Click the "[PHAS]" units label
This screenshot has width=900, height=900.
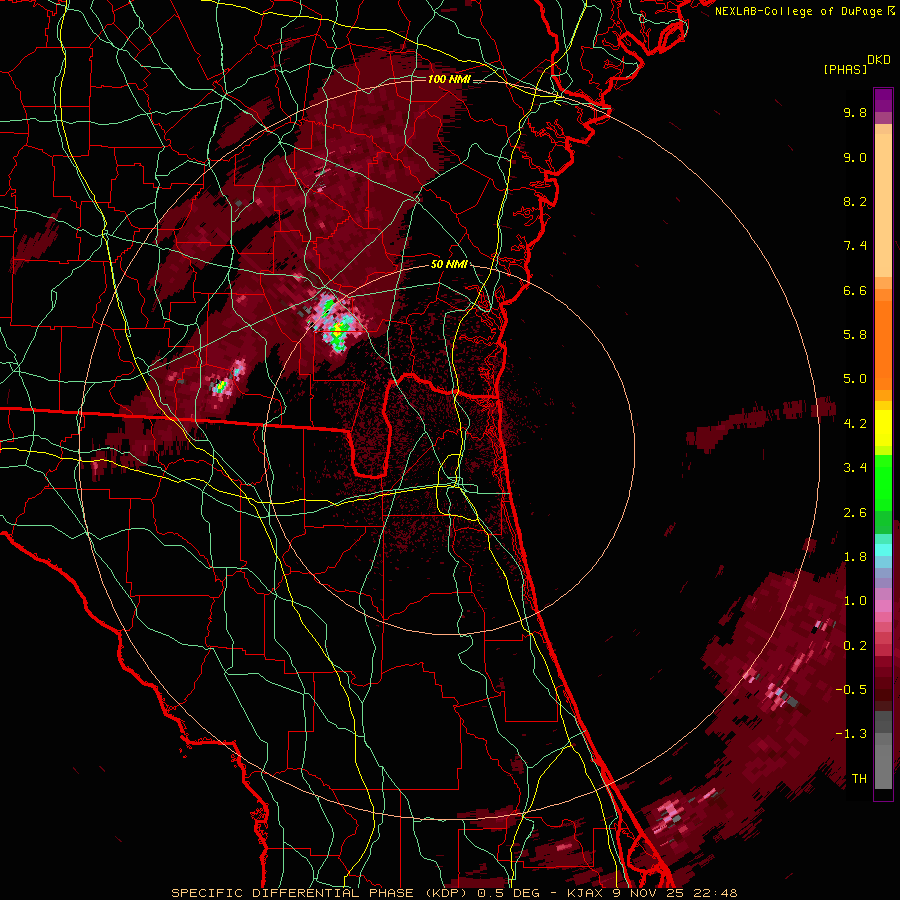[845, 70]
